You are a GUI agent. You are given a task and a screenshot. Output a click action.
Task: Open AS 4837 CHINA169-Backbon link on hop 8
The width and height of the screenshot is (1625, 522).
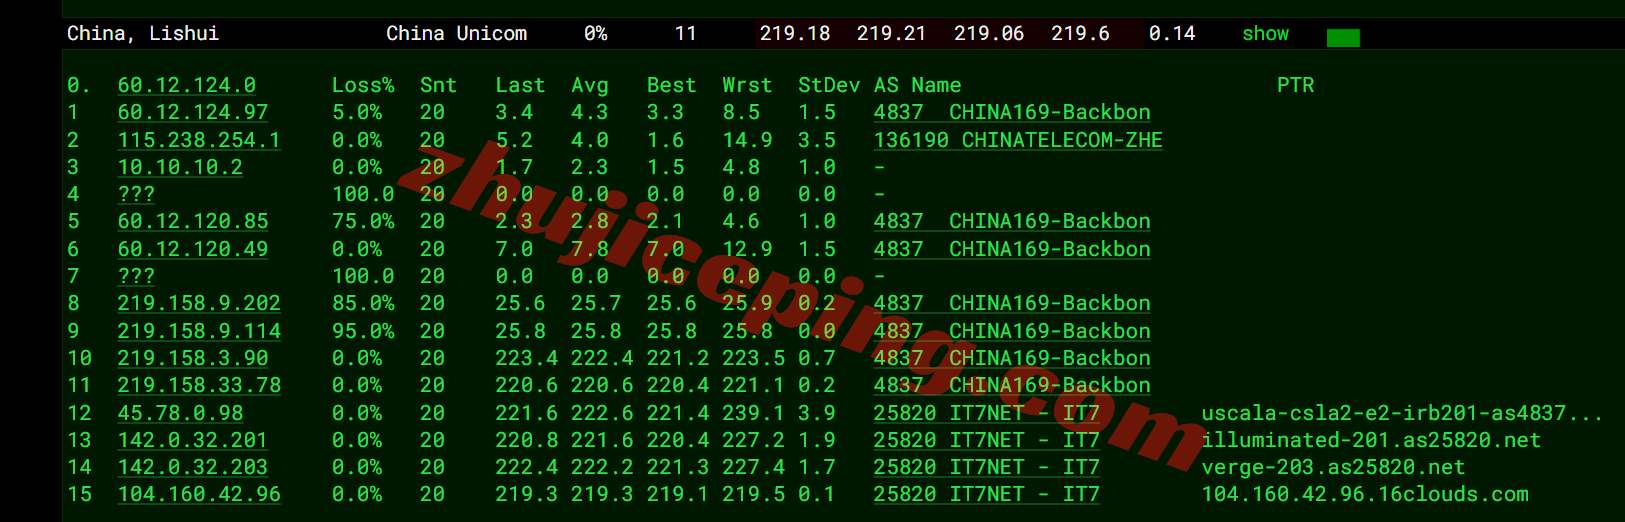tap(1012, 303)
